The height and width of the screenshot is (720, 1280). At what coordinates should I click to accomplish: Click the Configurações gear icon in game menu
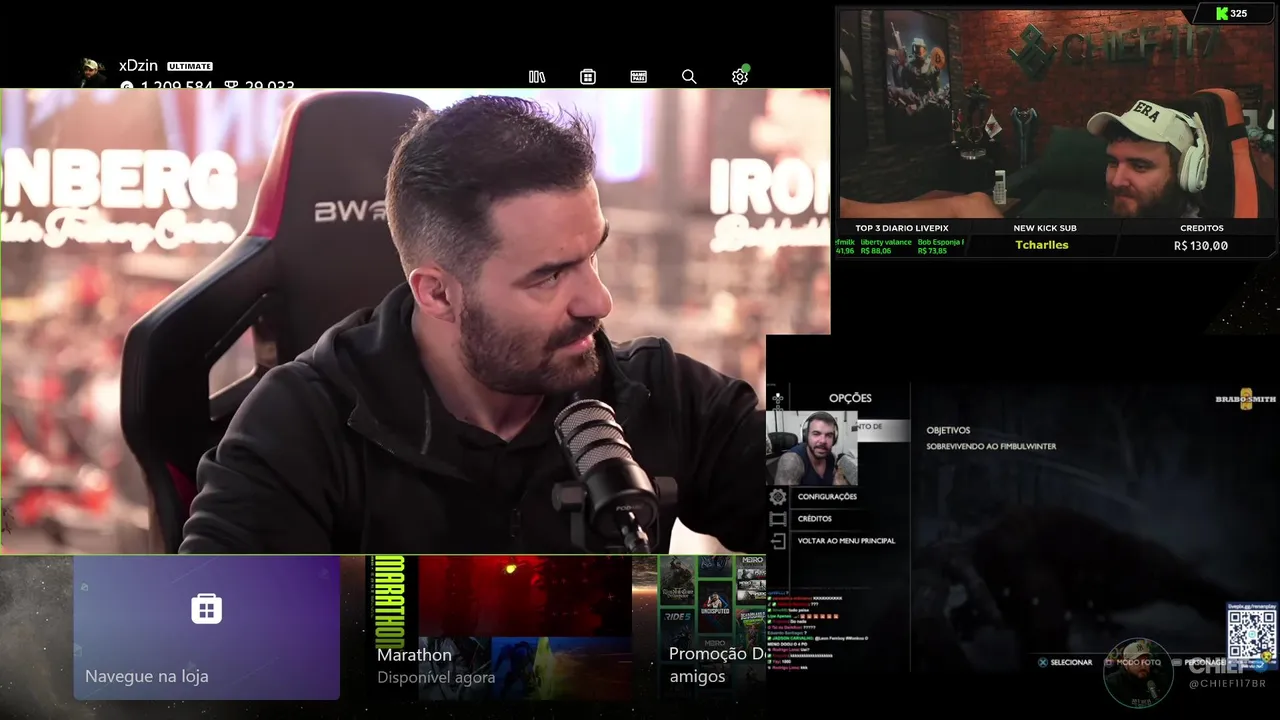[x=778, y=497]
